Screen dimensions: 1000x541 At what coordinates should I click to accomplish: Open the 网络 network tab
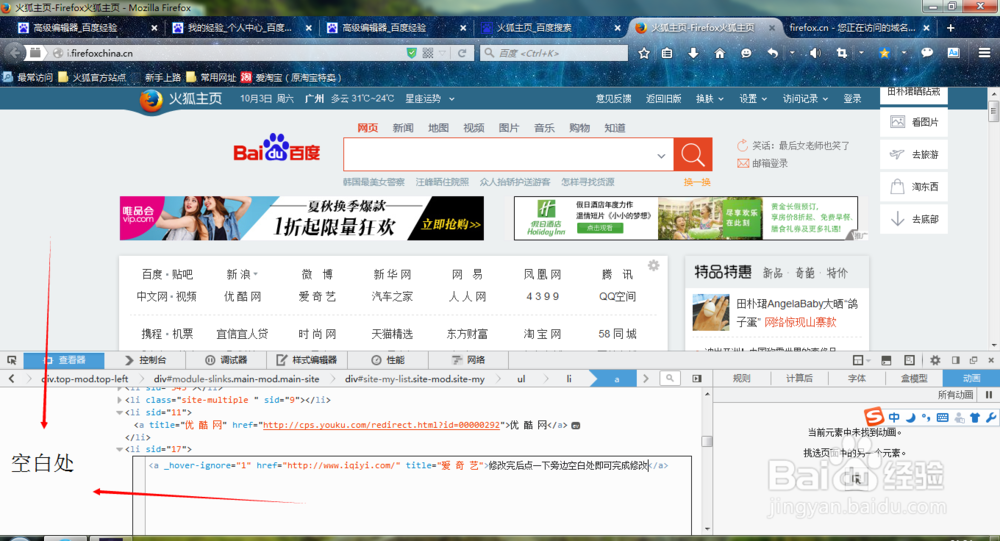tap(468, 360)
